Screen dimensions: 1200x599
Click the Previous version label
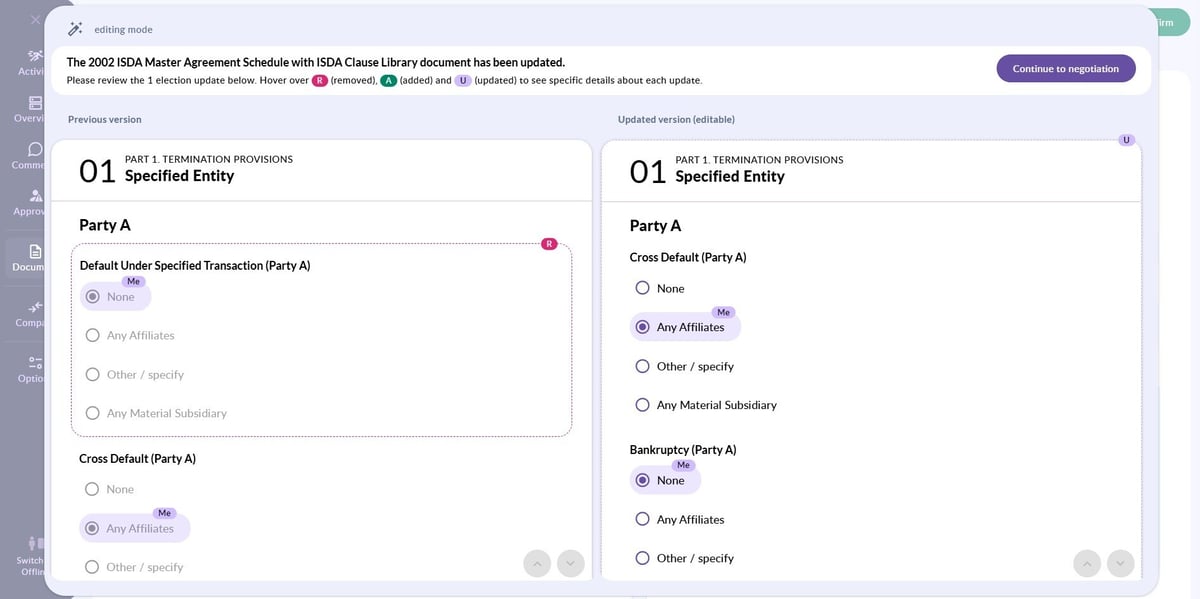pyautogui.click(x=105, y=119)
